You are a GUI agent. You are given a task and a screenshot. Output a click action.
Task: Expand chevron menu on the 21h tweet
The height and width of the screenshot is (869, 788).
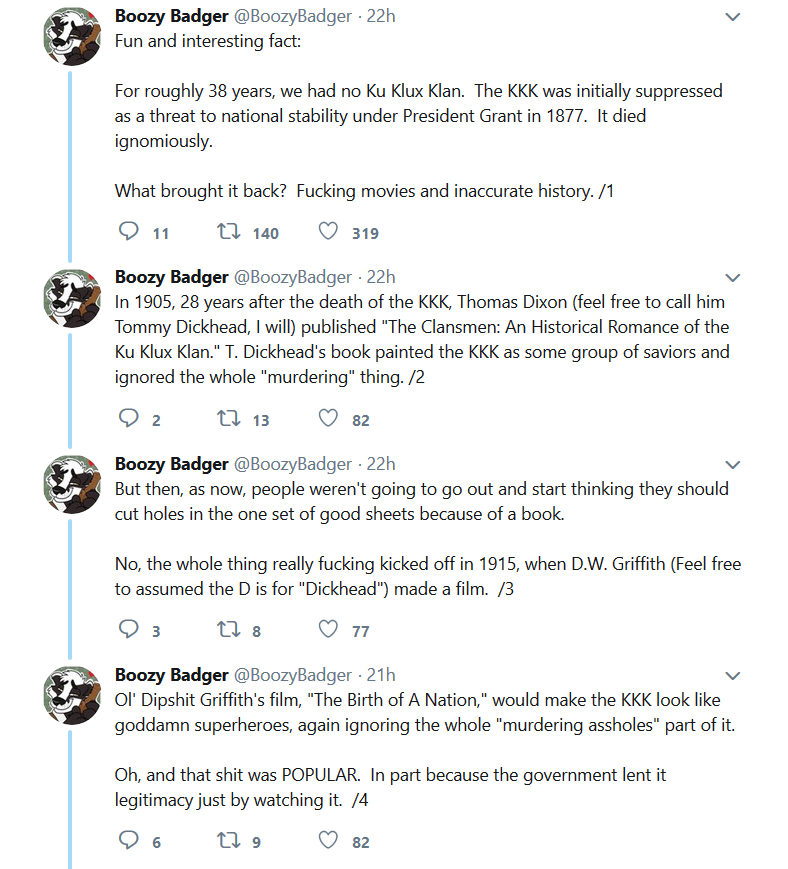click(x=733, y=676)
